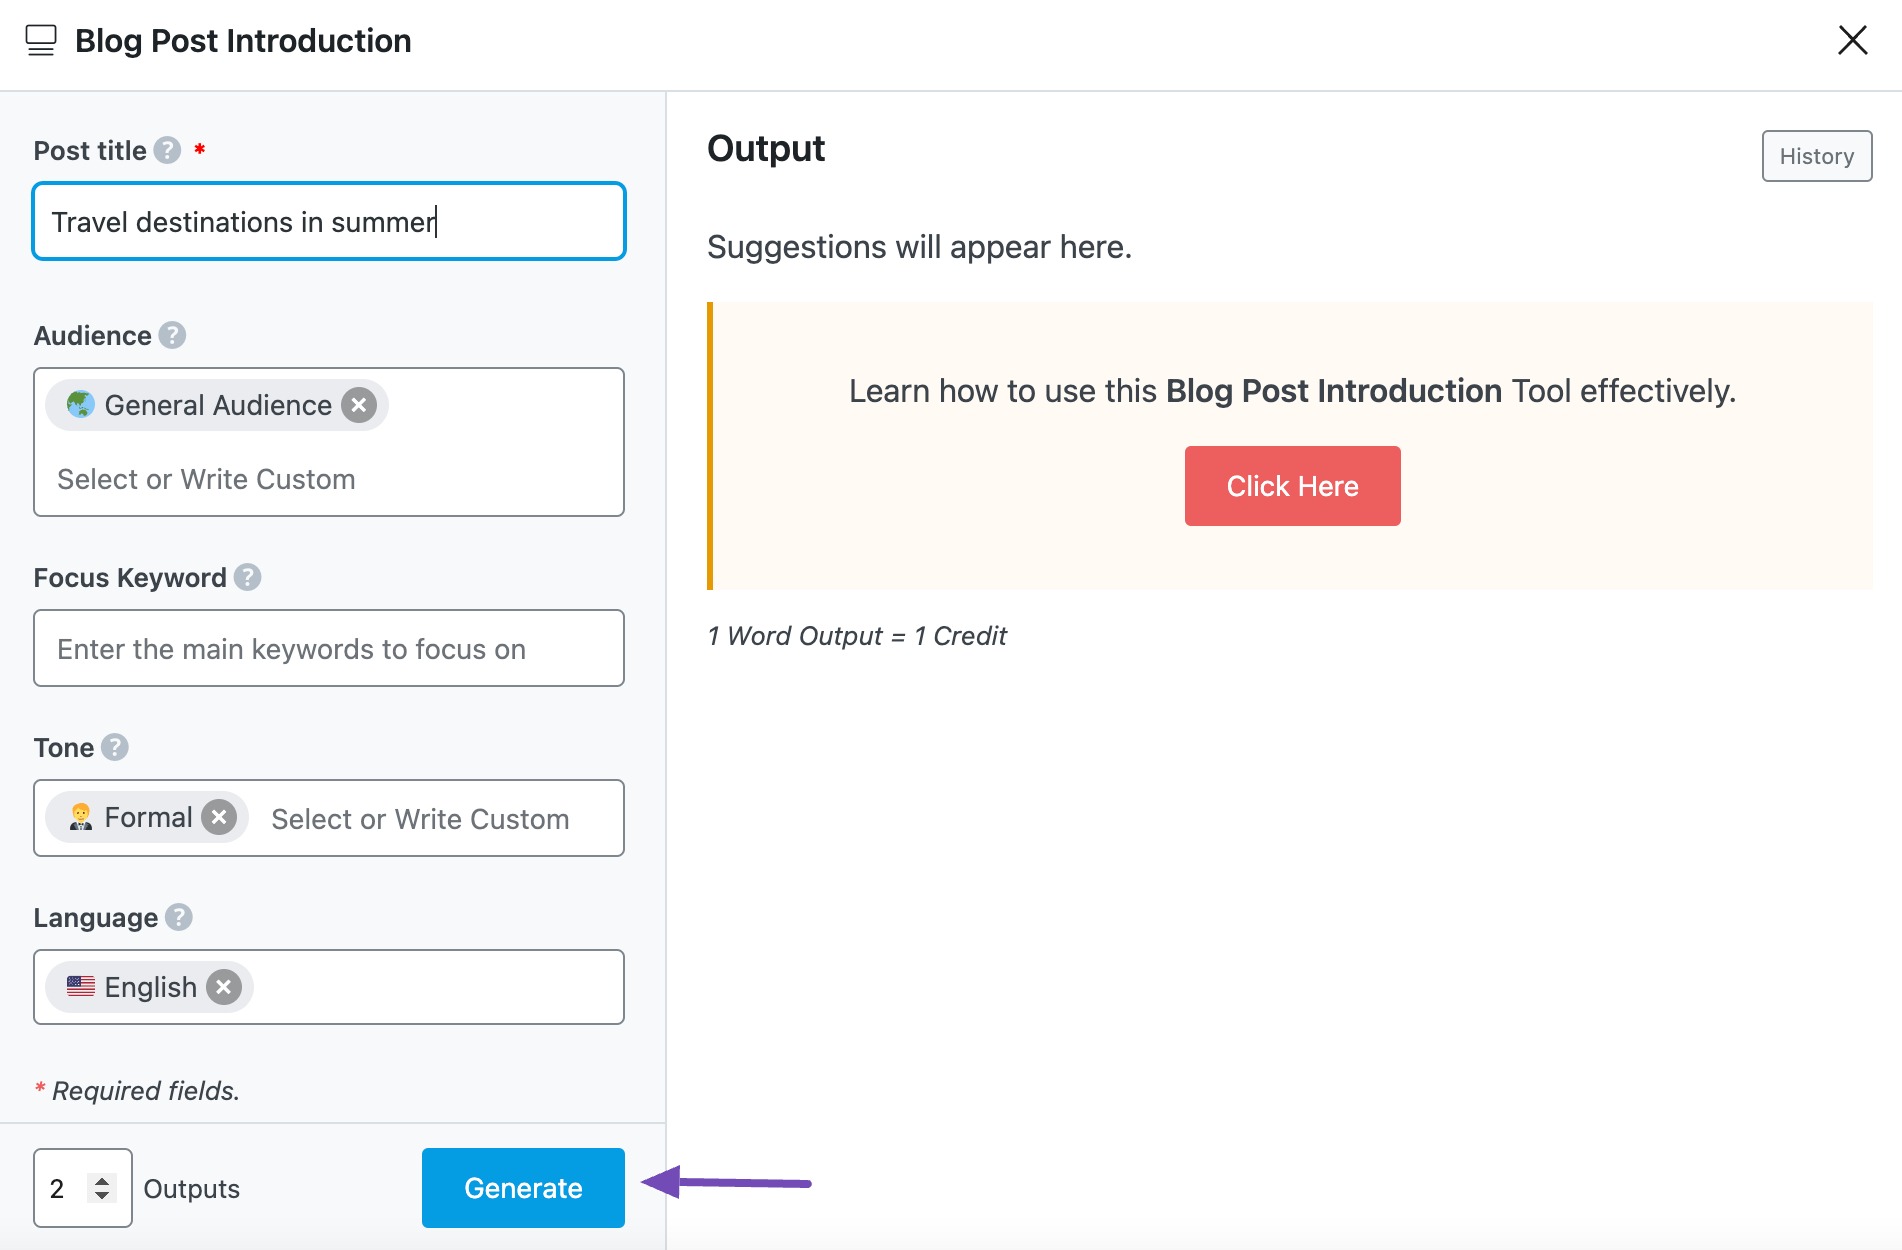The image size is (1902, 1250).
Task: Click the Generate button
Action: [x=522, y=1187]
